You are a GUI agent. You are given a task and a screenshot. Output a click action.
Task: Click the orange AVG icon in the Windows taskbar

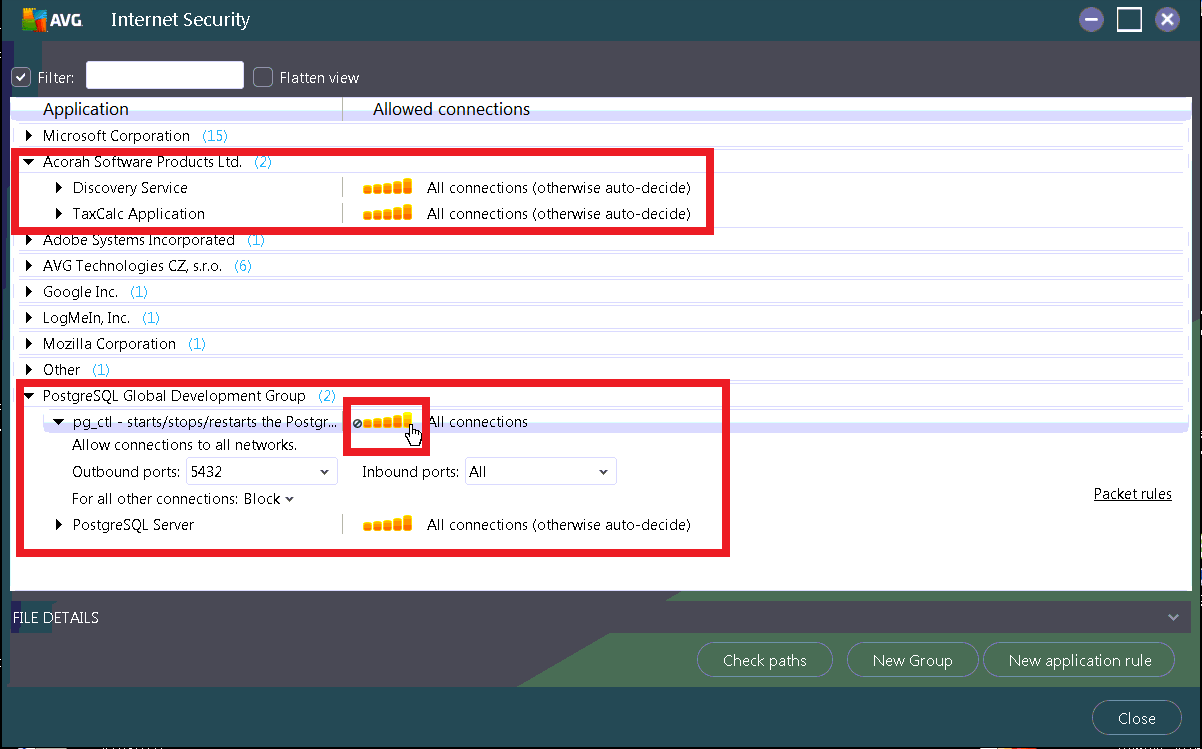[x=1008, y=746]
